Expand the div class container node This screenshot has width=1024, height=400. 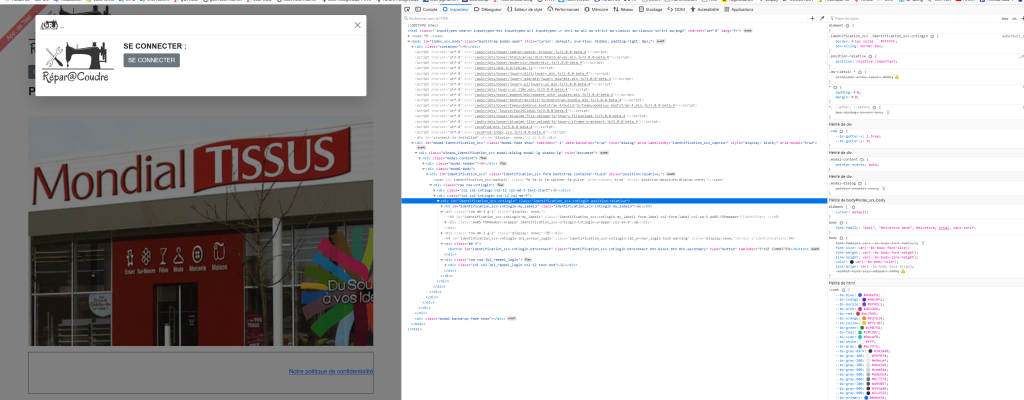[413, 46]
